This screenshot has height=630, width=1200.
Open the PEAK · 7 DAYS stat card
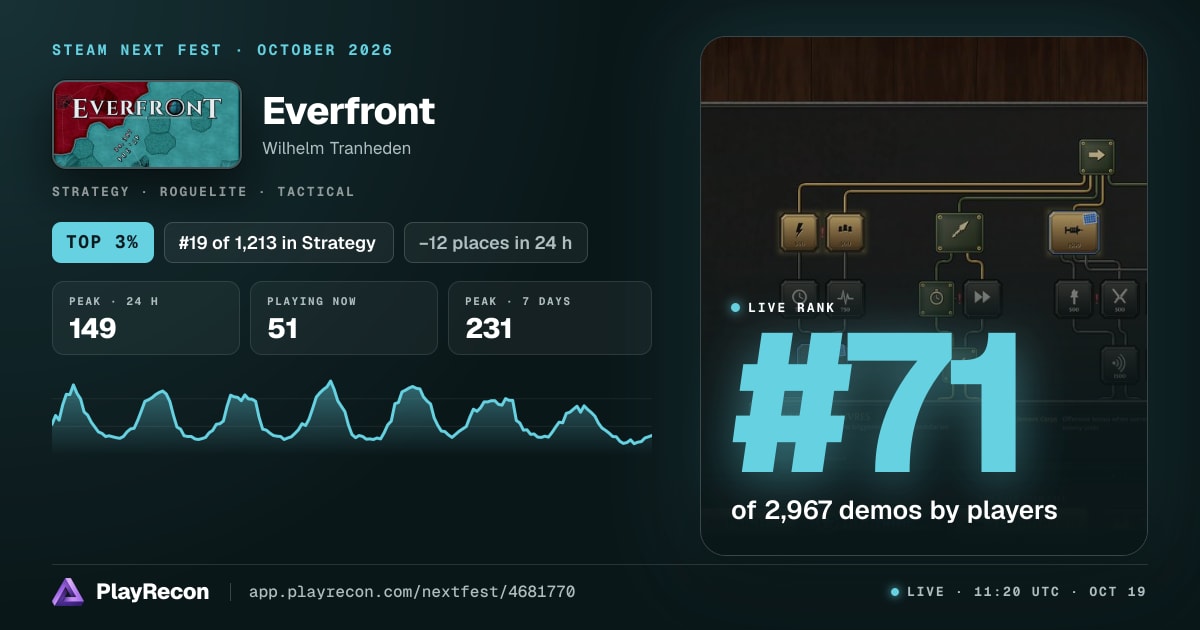point(550,318)
